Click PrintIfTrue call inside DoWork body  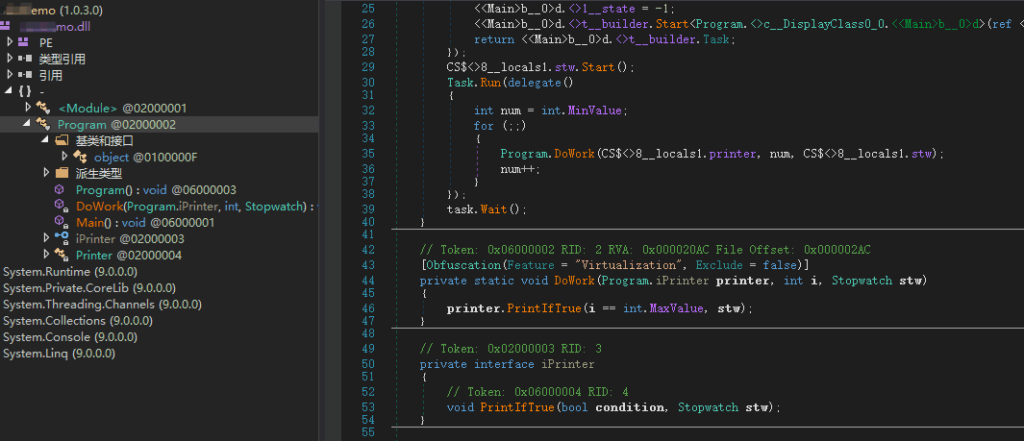tap(546, 309)
